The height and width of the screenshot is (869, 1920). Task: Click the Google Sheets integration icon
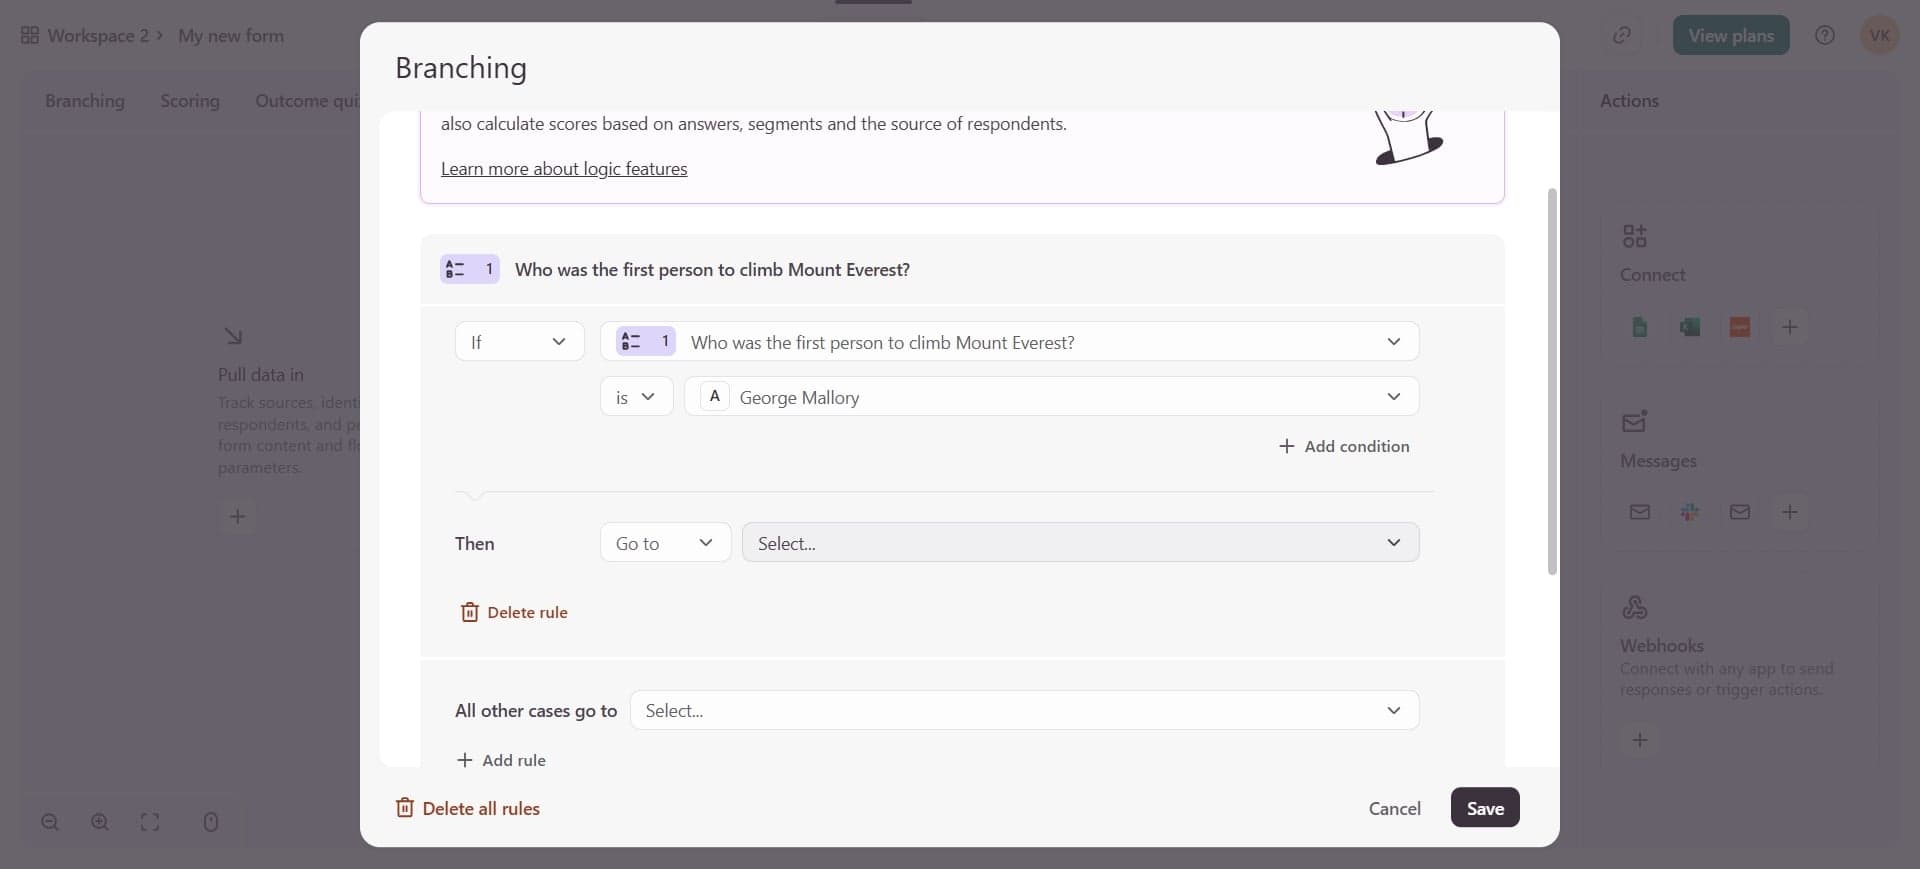(1640, 327)
